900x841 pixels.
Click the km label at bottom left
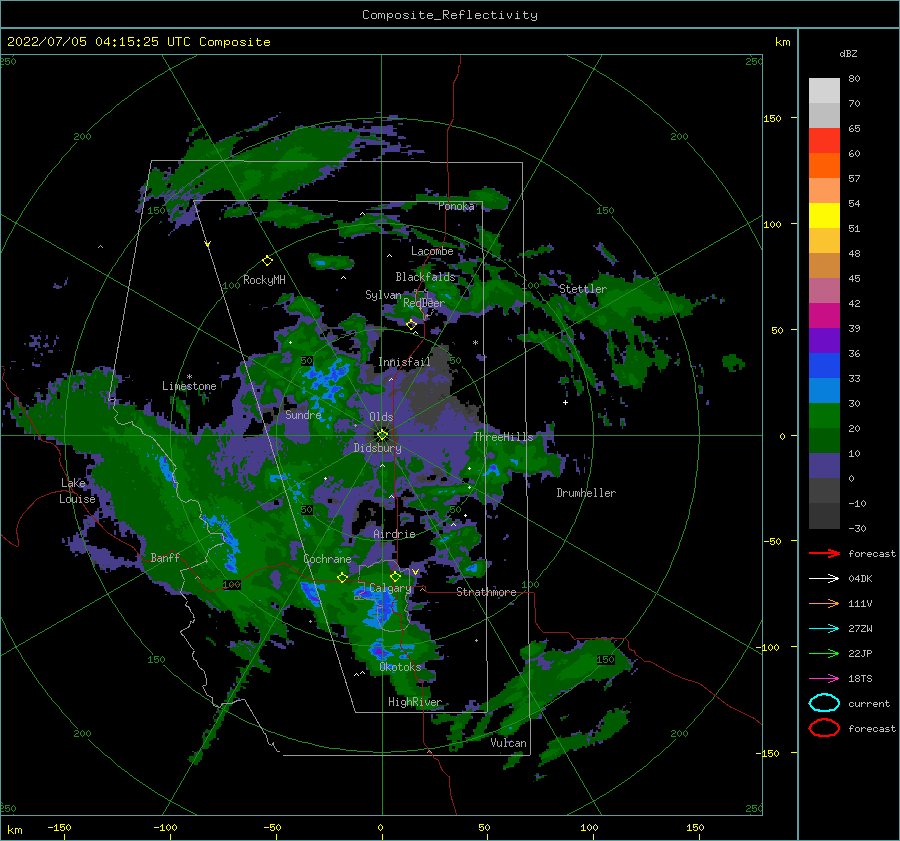click(14, 830)
